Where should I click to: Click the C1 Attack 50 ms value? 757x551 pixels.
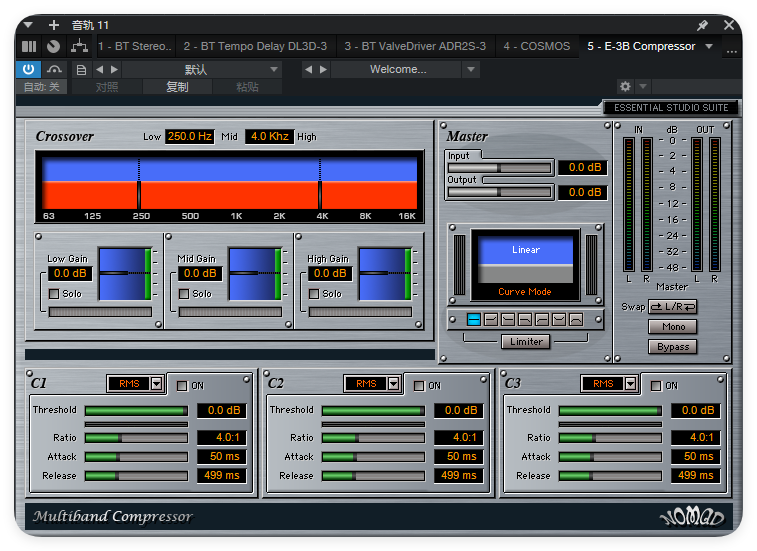[x=223, y=456]
